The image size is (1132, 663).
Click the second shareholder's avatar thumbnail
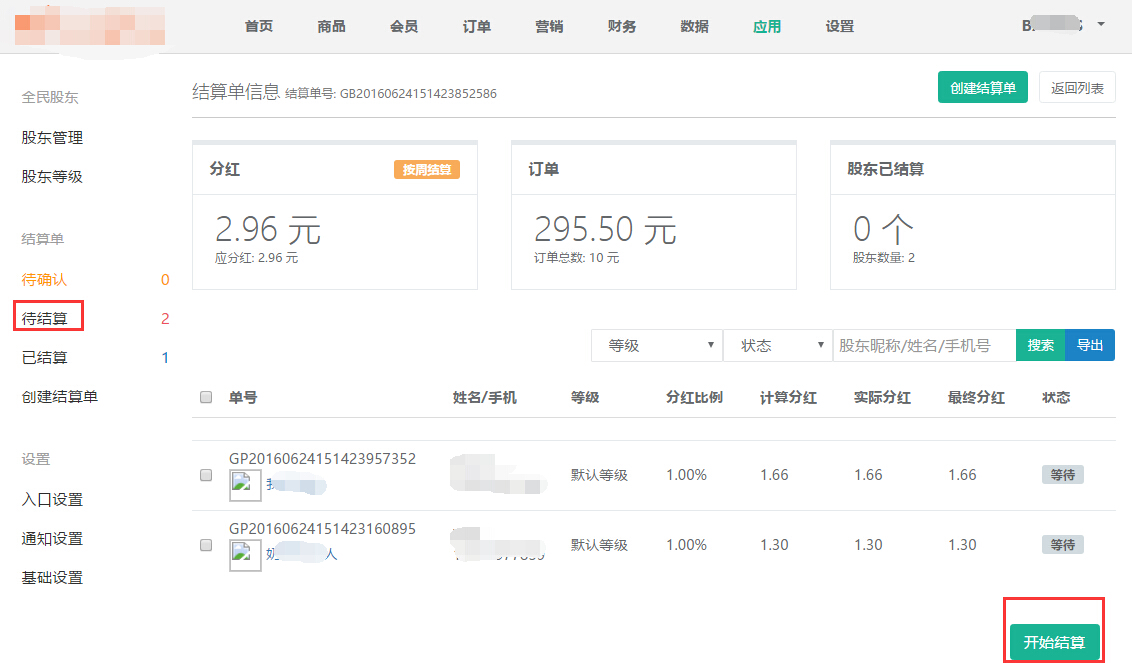[245, 555]
